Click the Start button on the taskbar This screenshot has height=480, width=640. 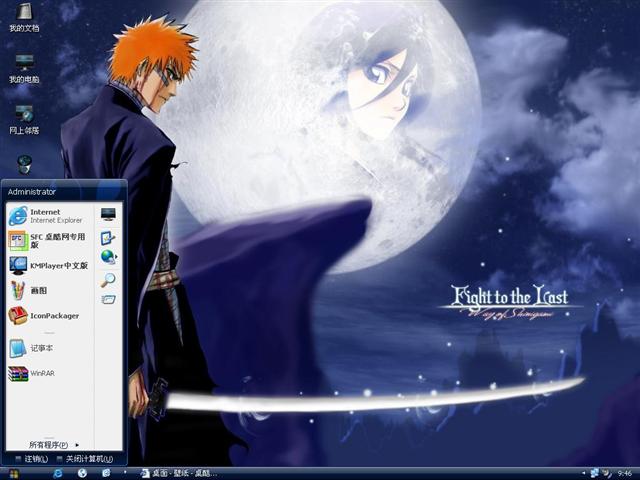pos(13,473)
